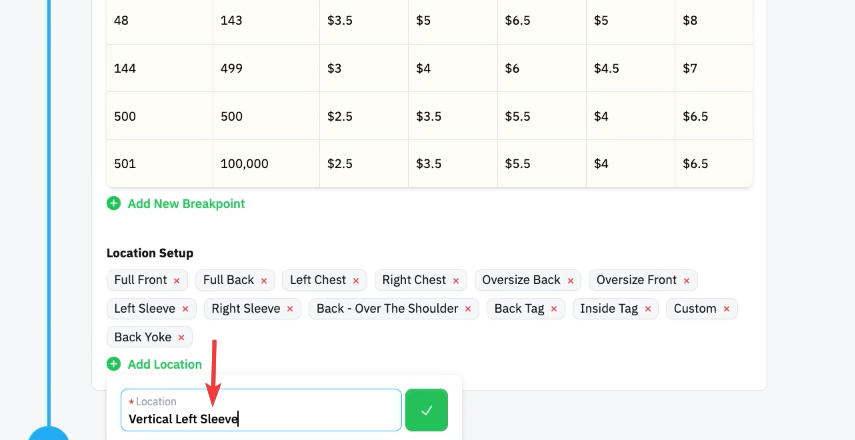
Task: Click Add New Breakpoint
Action: (x=186, y=203)
